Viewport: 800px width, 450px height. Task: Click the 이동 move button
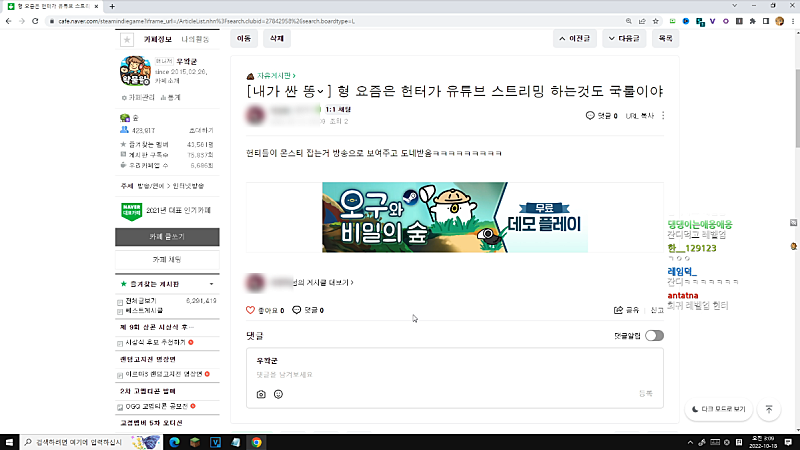(x=244, y=39)
